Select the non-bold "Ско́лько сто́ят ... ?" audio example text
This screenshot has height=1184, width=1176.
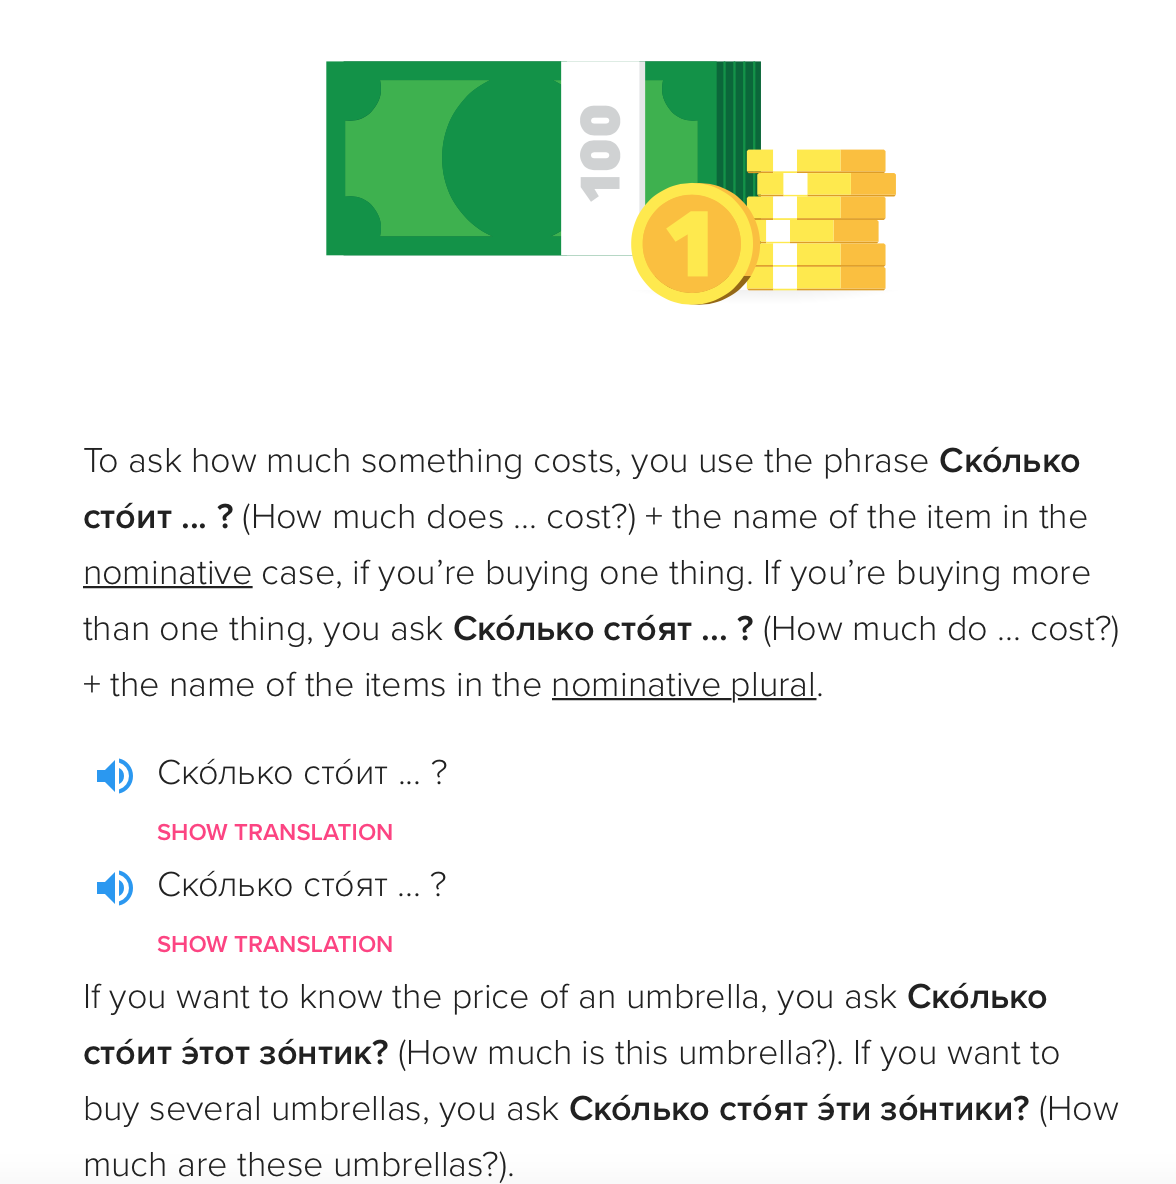coord(302,885)
